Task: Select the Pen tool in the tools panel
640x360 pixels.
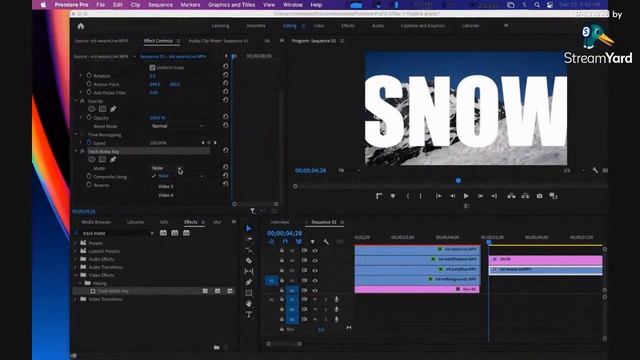Action: [249, 282]
